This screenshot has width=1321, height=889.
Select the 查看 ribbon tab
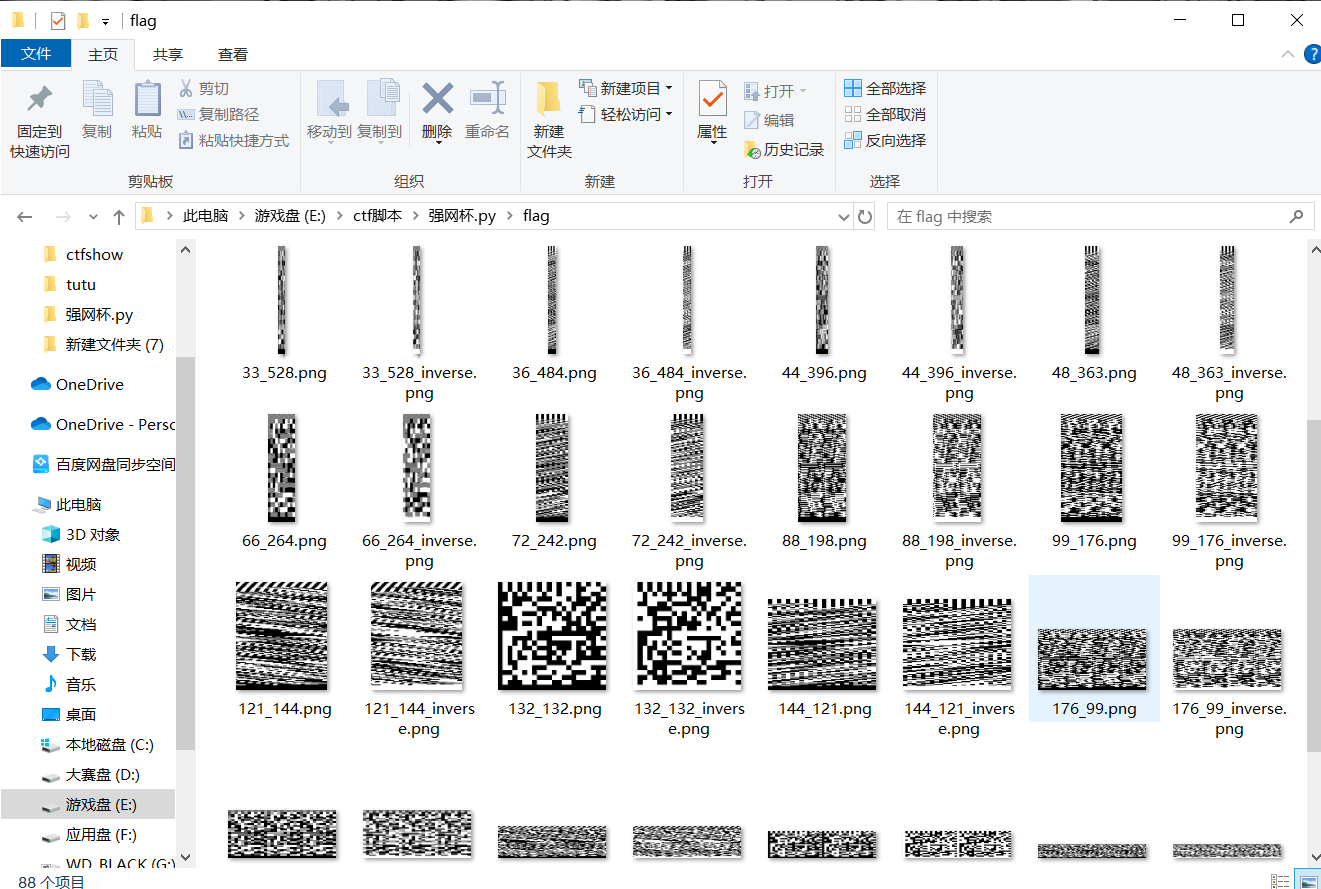pyautogui.click(x=233, y=54)
